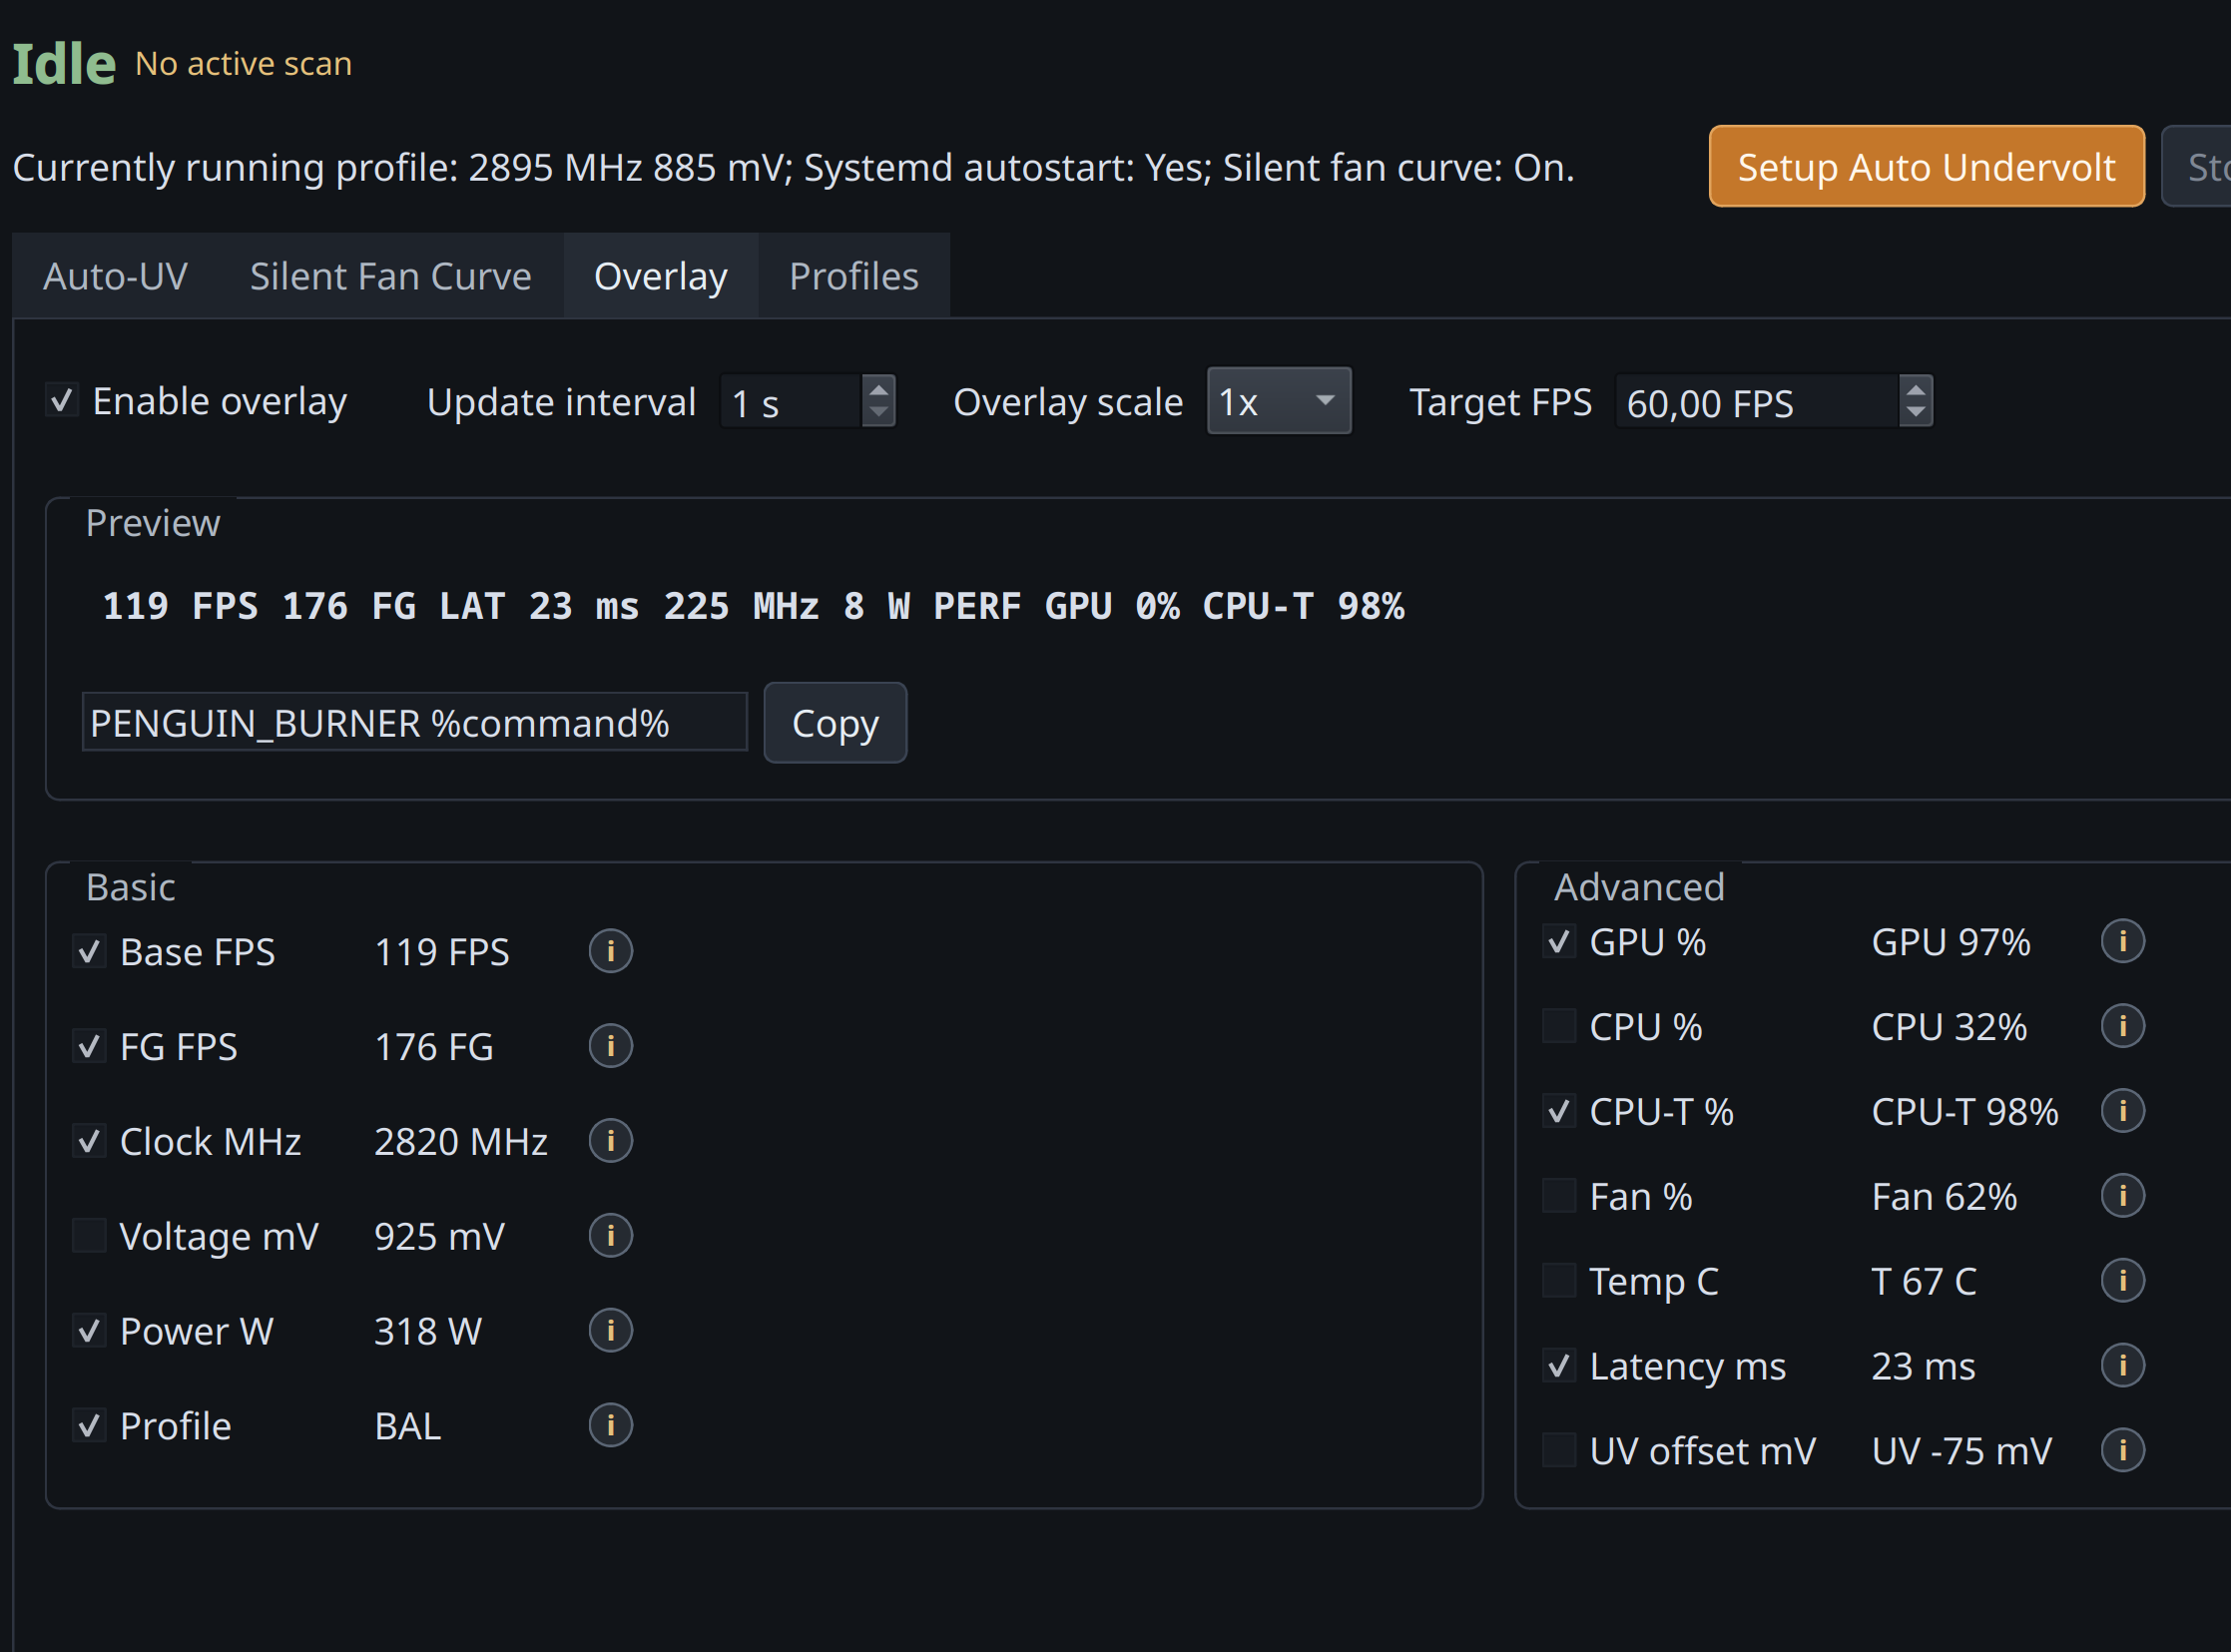Switch to the Auto-UV tab
The height and width of the screenshot is (1652, 2231).
pos(115,276)
